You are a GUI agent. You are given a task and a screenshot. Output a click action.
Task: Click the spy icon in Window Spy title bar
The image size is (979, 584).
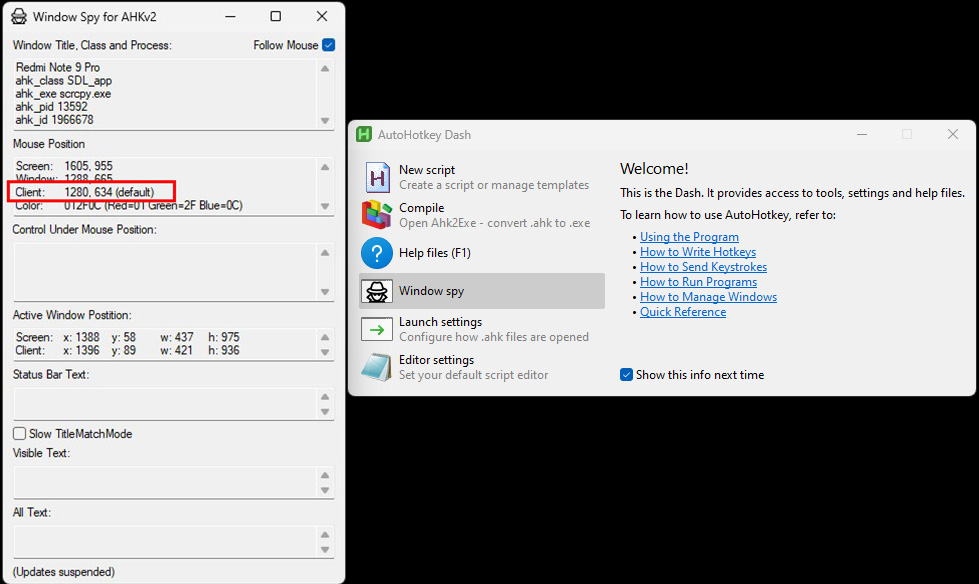coord(19,17)
